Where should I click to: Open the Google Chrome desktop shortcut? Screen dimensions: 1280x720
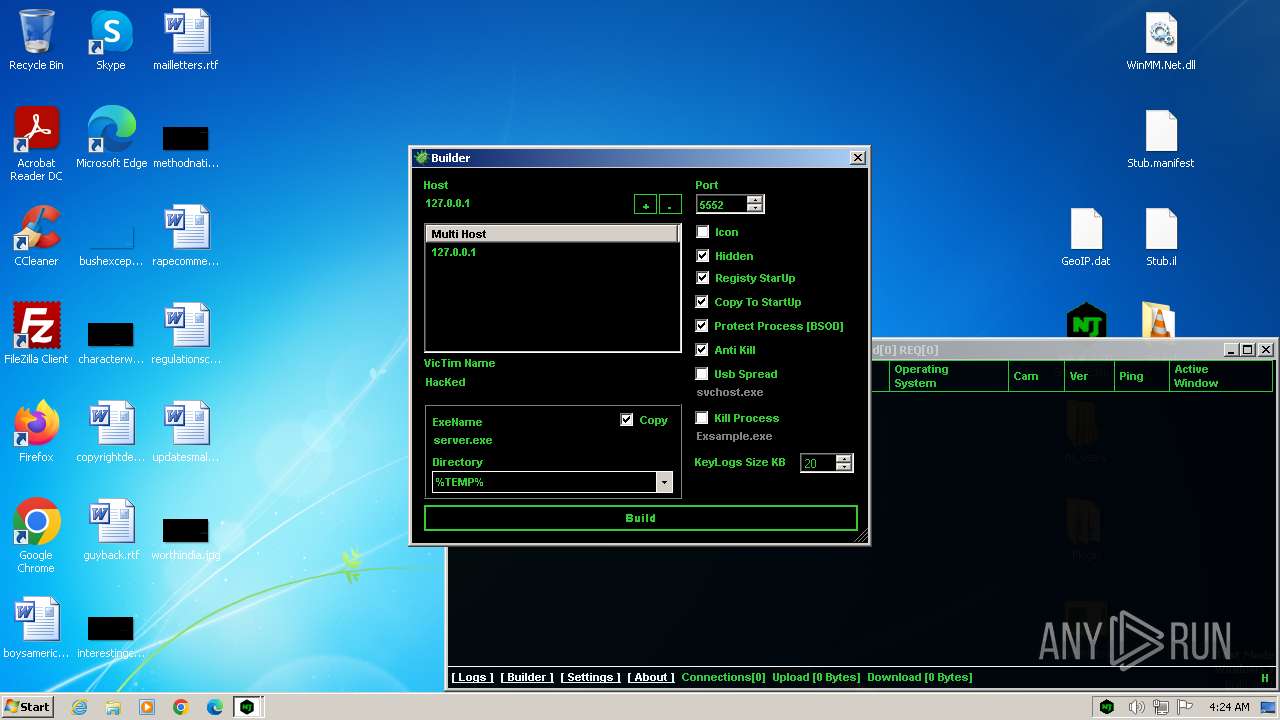point(36,536)
